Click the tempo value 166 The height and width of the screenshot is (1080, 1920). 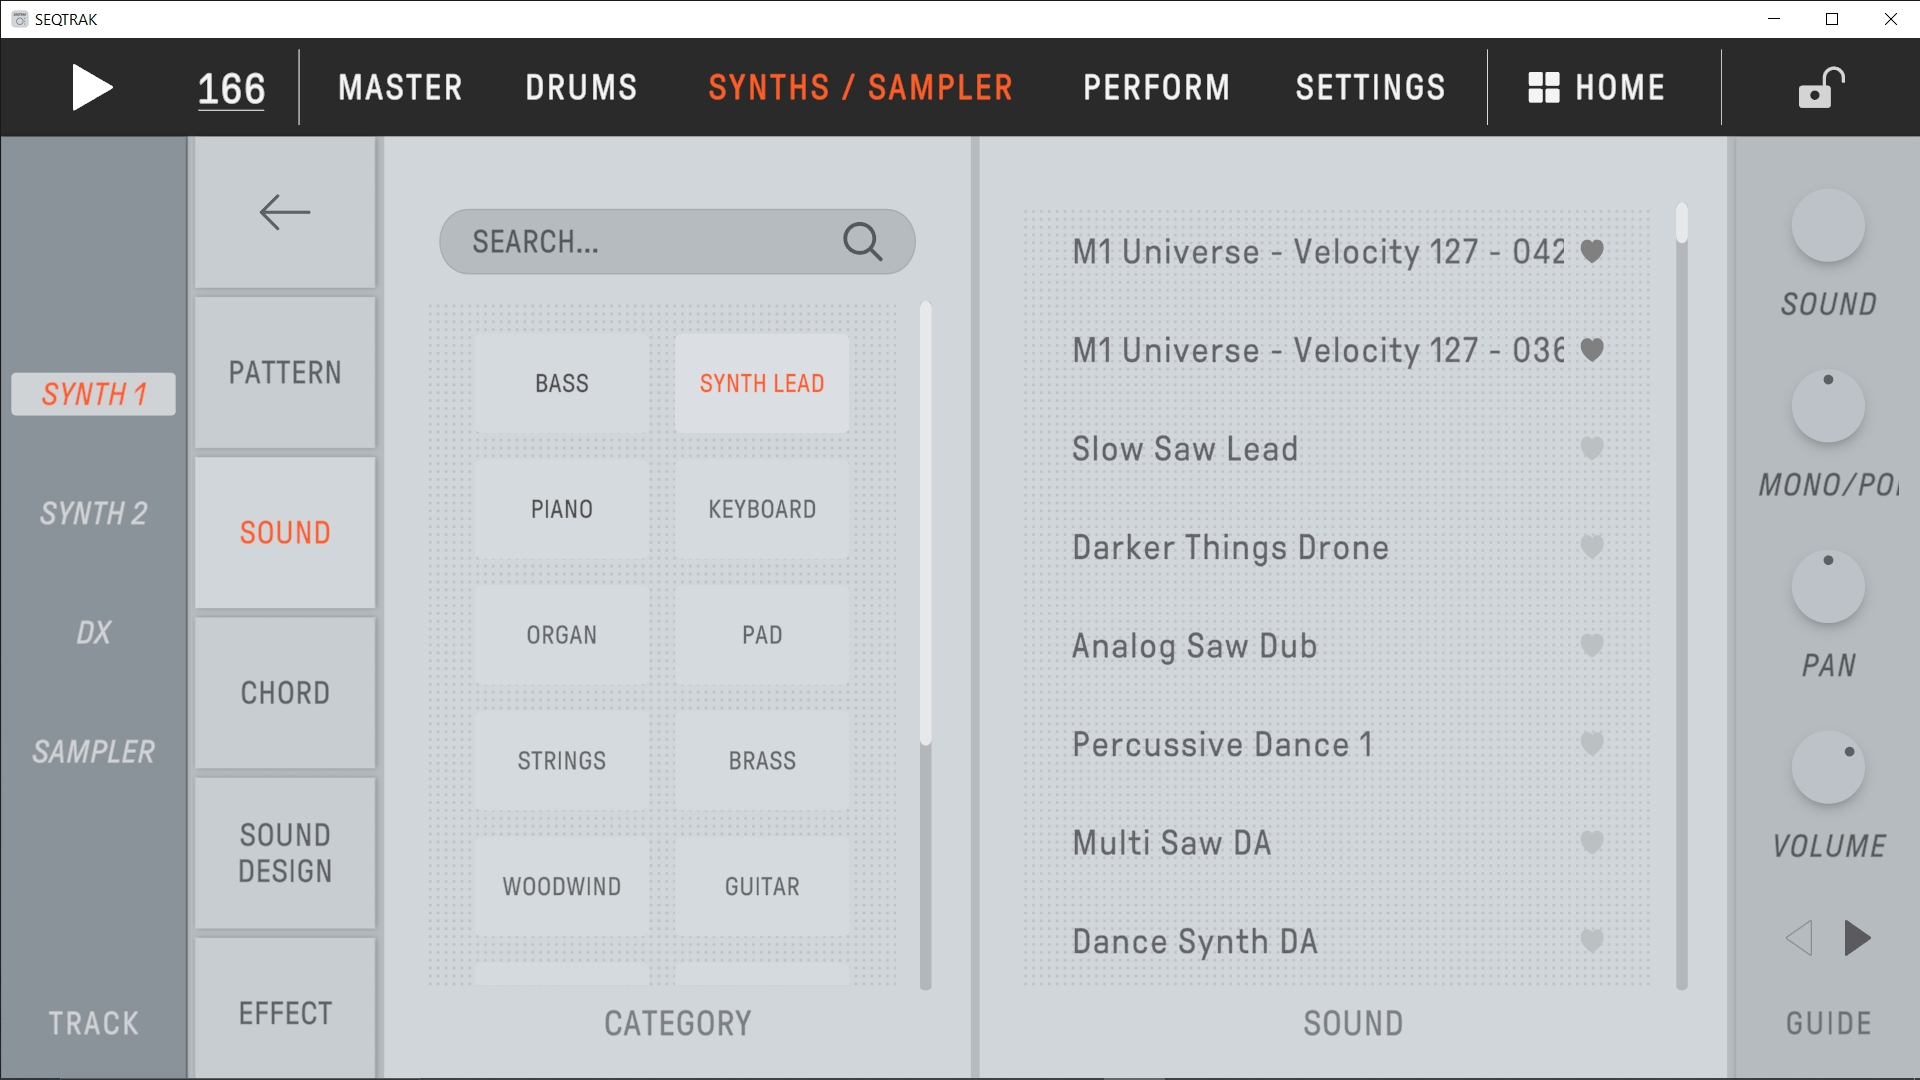tap(231, 88)
